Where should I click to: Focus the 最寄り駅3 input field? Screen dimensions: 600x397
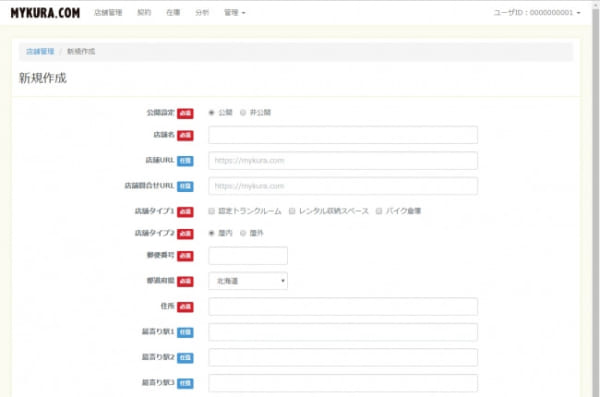pos(343,383)
